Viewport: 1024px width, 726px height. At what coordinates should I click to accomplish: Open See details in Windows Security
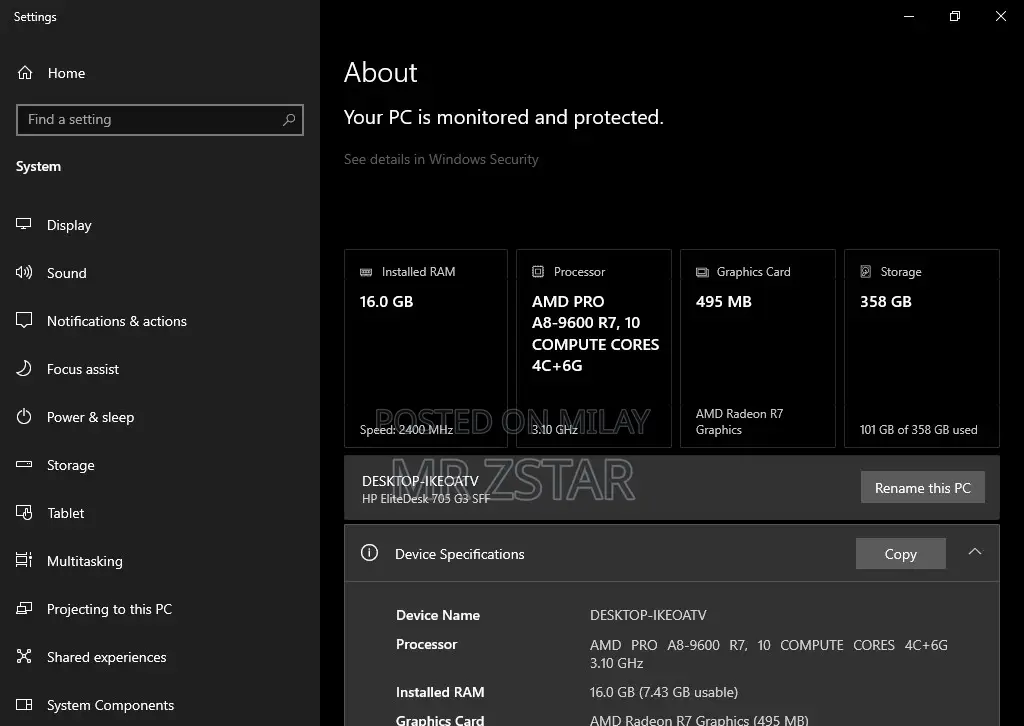(x=441, y=159)
